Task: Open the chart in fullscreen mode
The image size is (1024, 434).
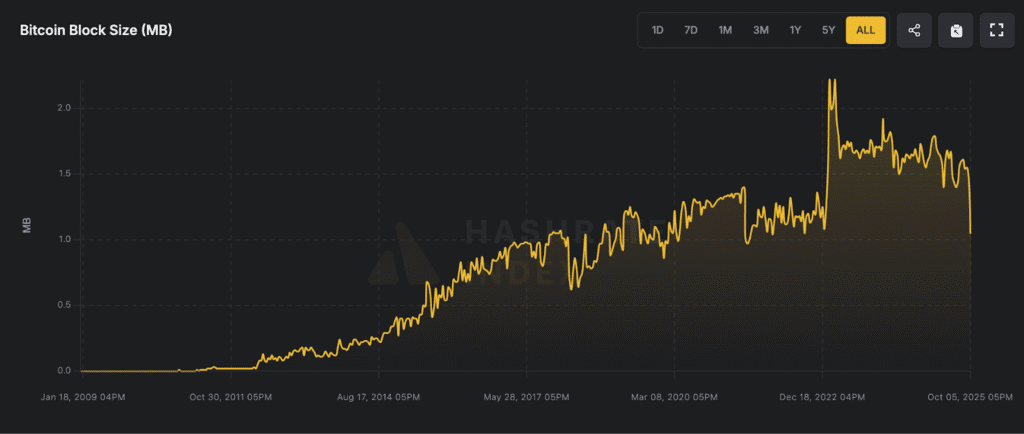Action: tap(996, 30)
